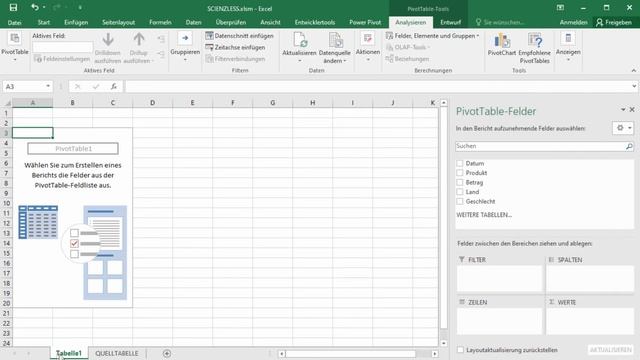Screen dimensions: 640x360
Task: Check the Produkt field checkbox
Action: pos(460,173)
